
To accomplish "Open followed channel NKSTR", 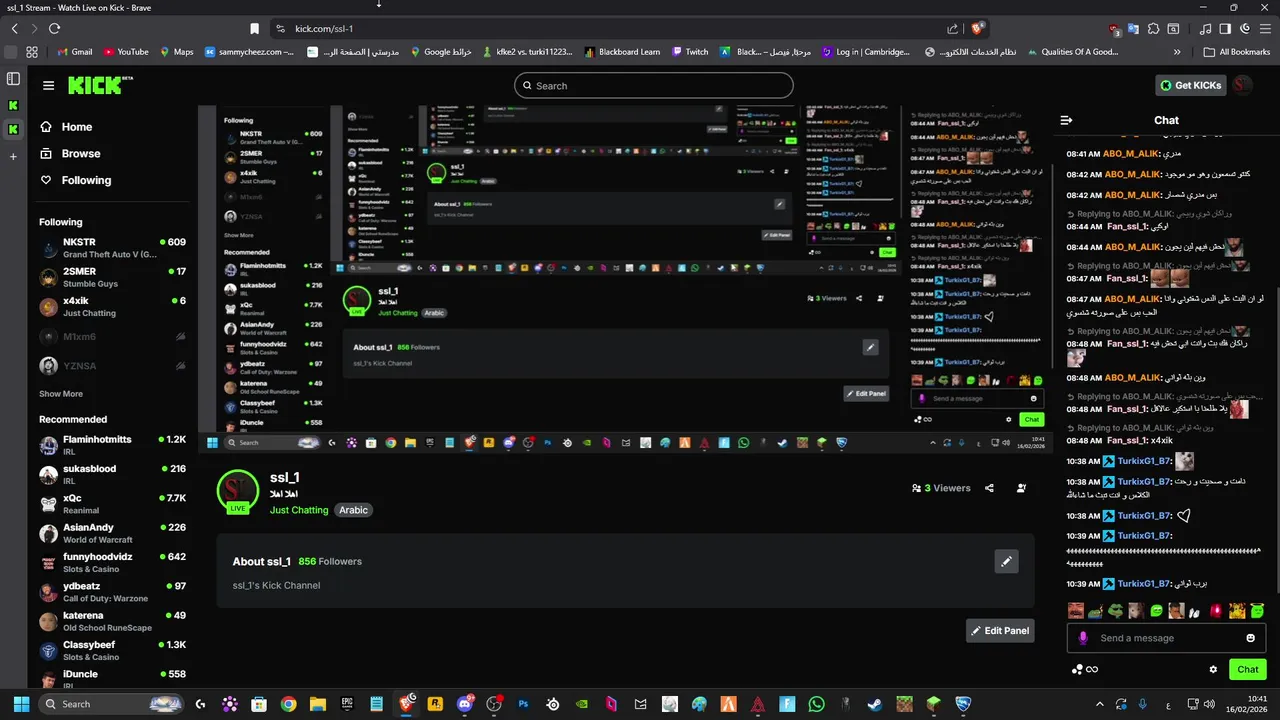I will [x=112, y=248].
